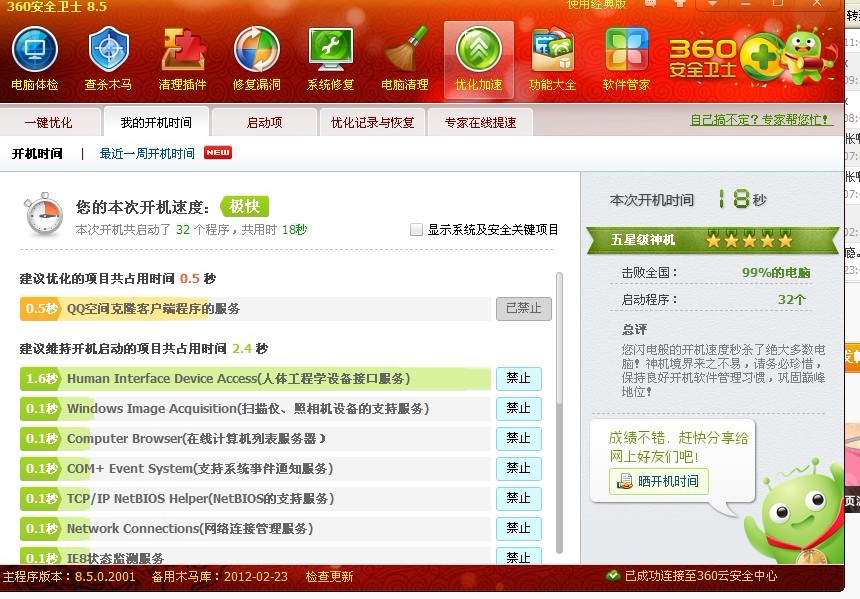
Task: Select the Computer Browser row
Action: (x=256, y=438)
